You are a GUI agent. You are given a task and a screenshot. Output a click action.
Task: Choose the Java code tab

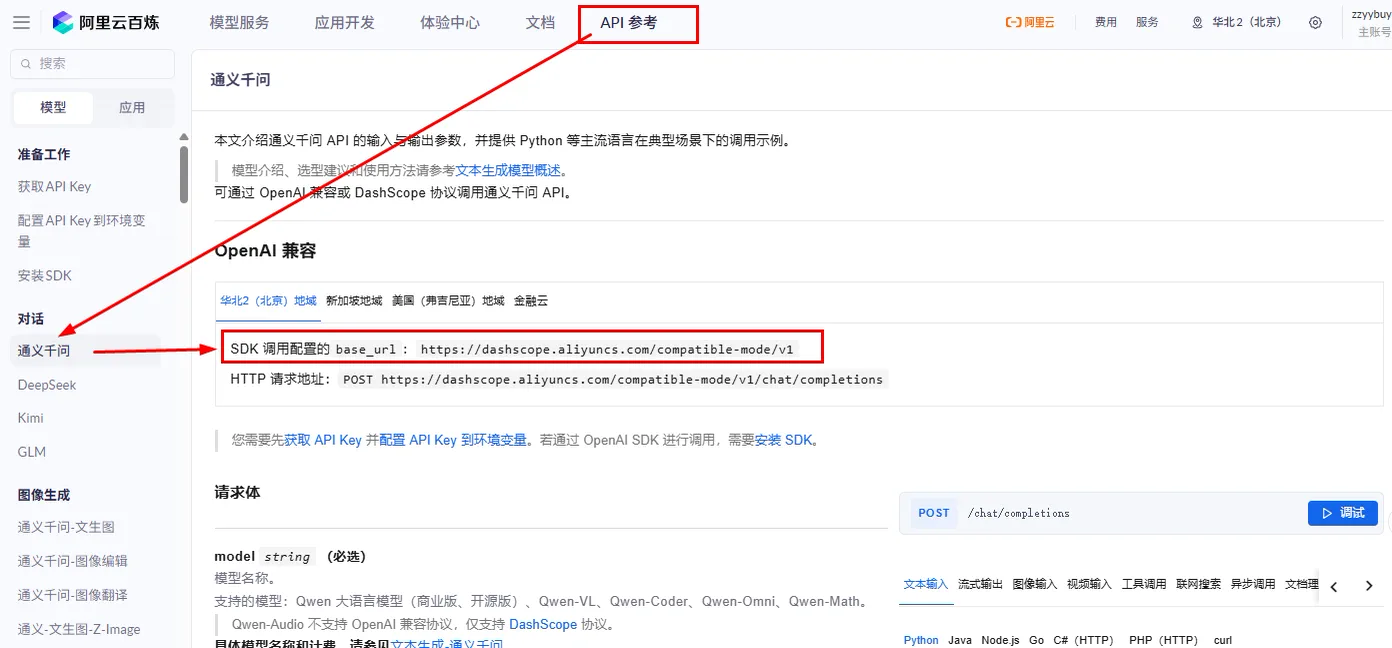[x=960, y=640]
